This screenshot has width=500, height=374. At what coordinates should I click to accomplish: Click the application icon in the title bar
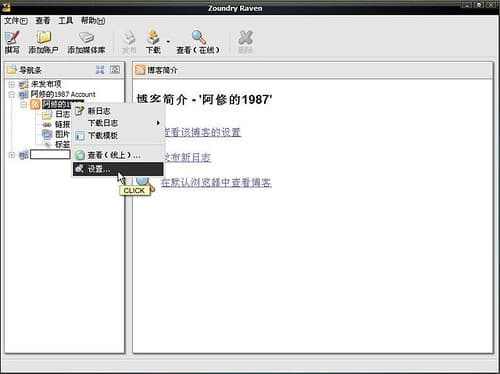coord(6,7)
